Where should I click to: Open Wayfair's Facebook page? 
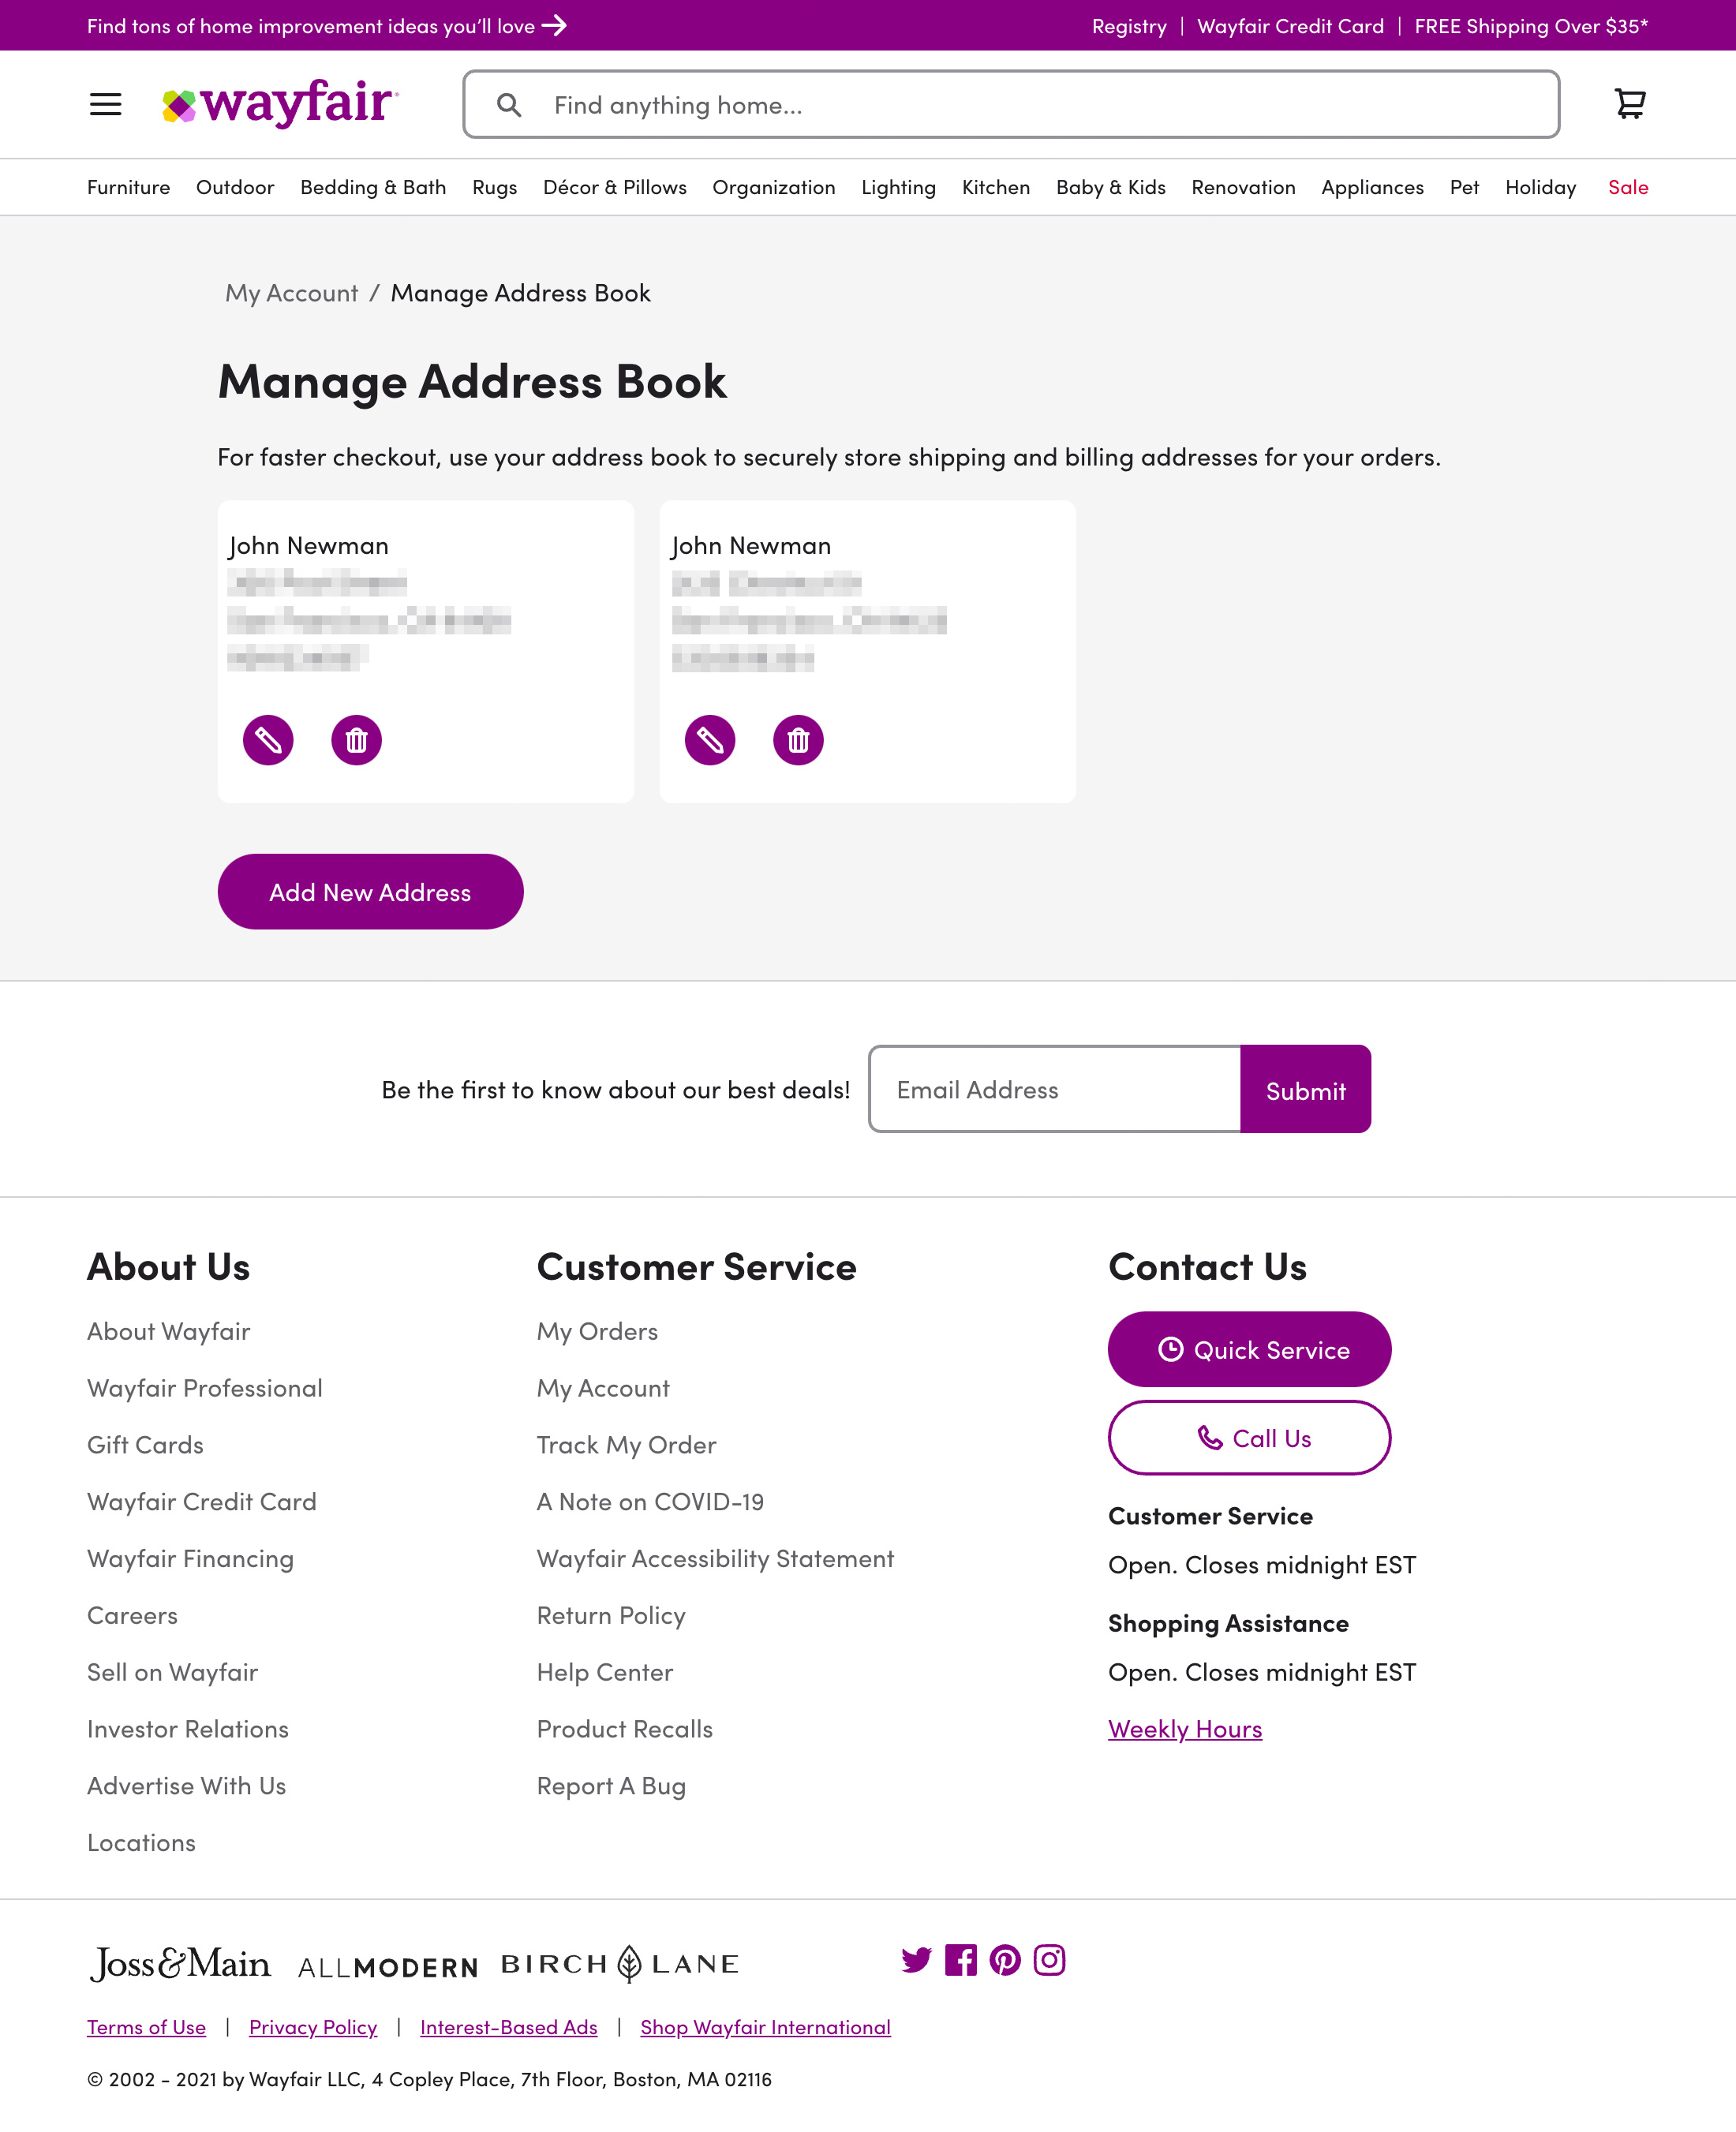tap(960, 1960)
